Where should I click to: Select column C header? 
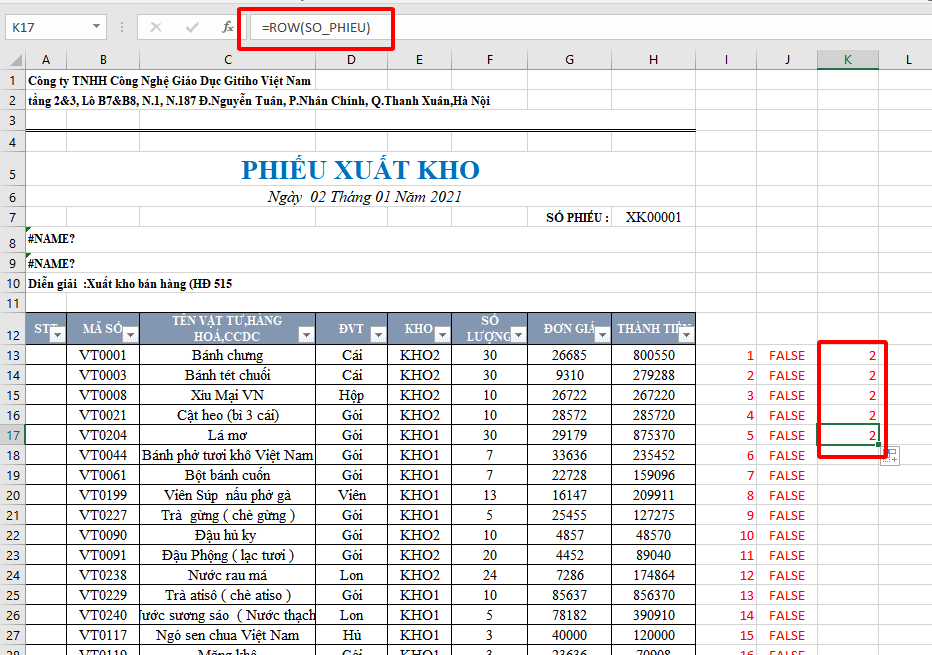(x=228, y=59)
